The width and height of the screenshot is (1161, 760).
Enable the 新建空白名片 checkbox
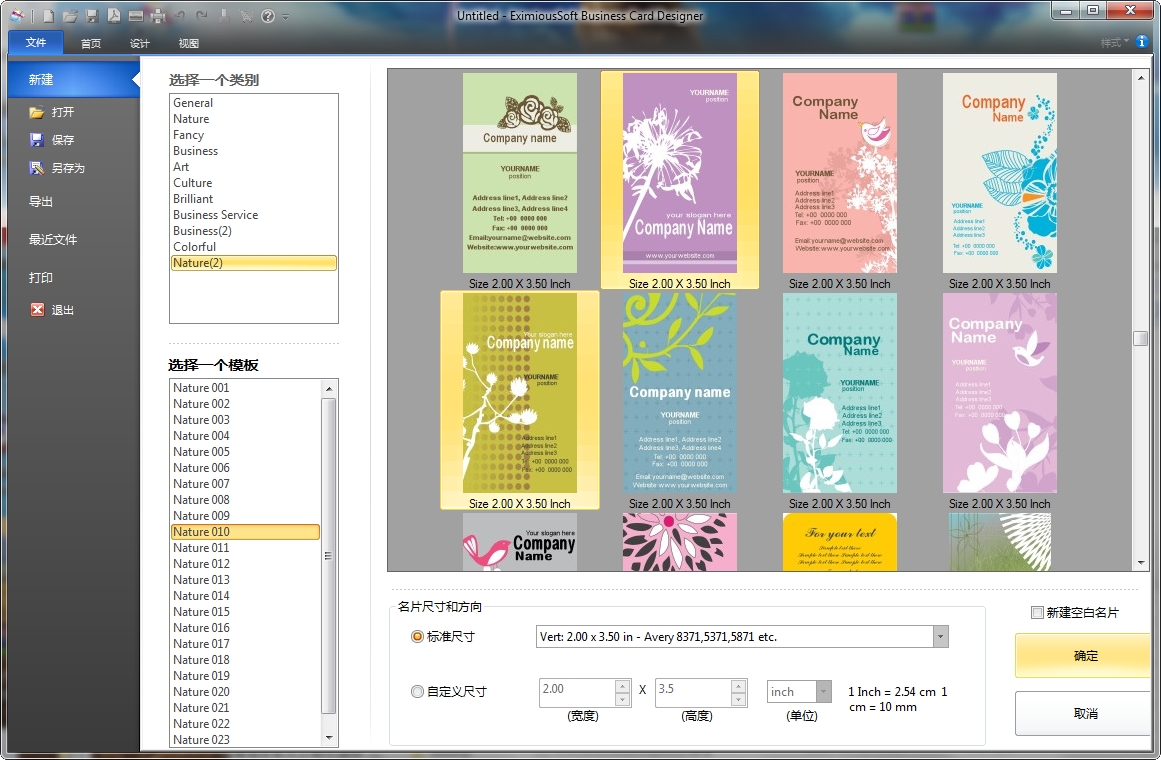coord(1037,612)
